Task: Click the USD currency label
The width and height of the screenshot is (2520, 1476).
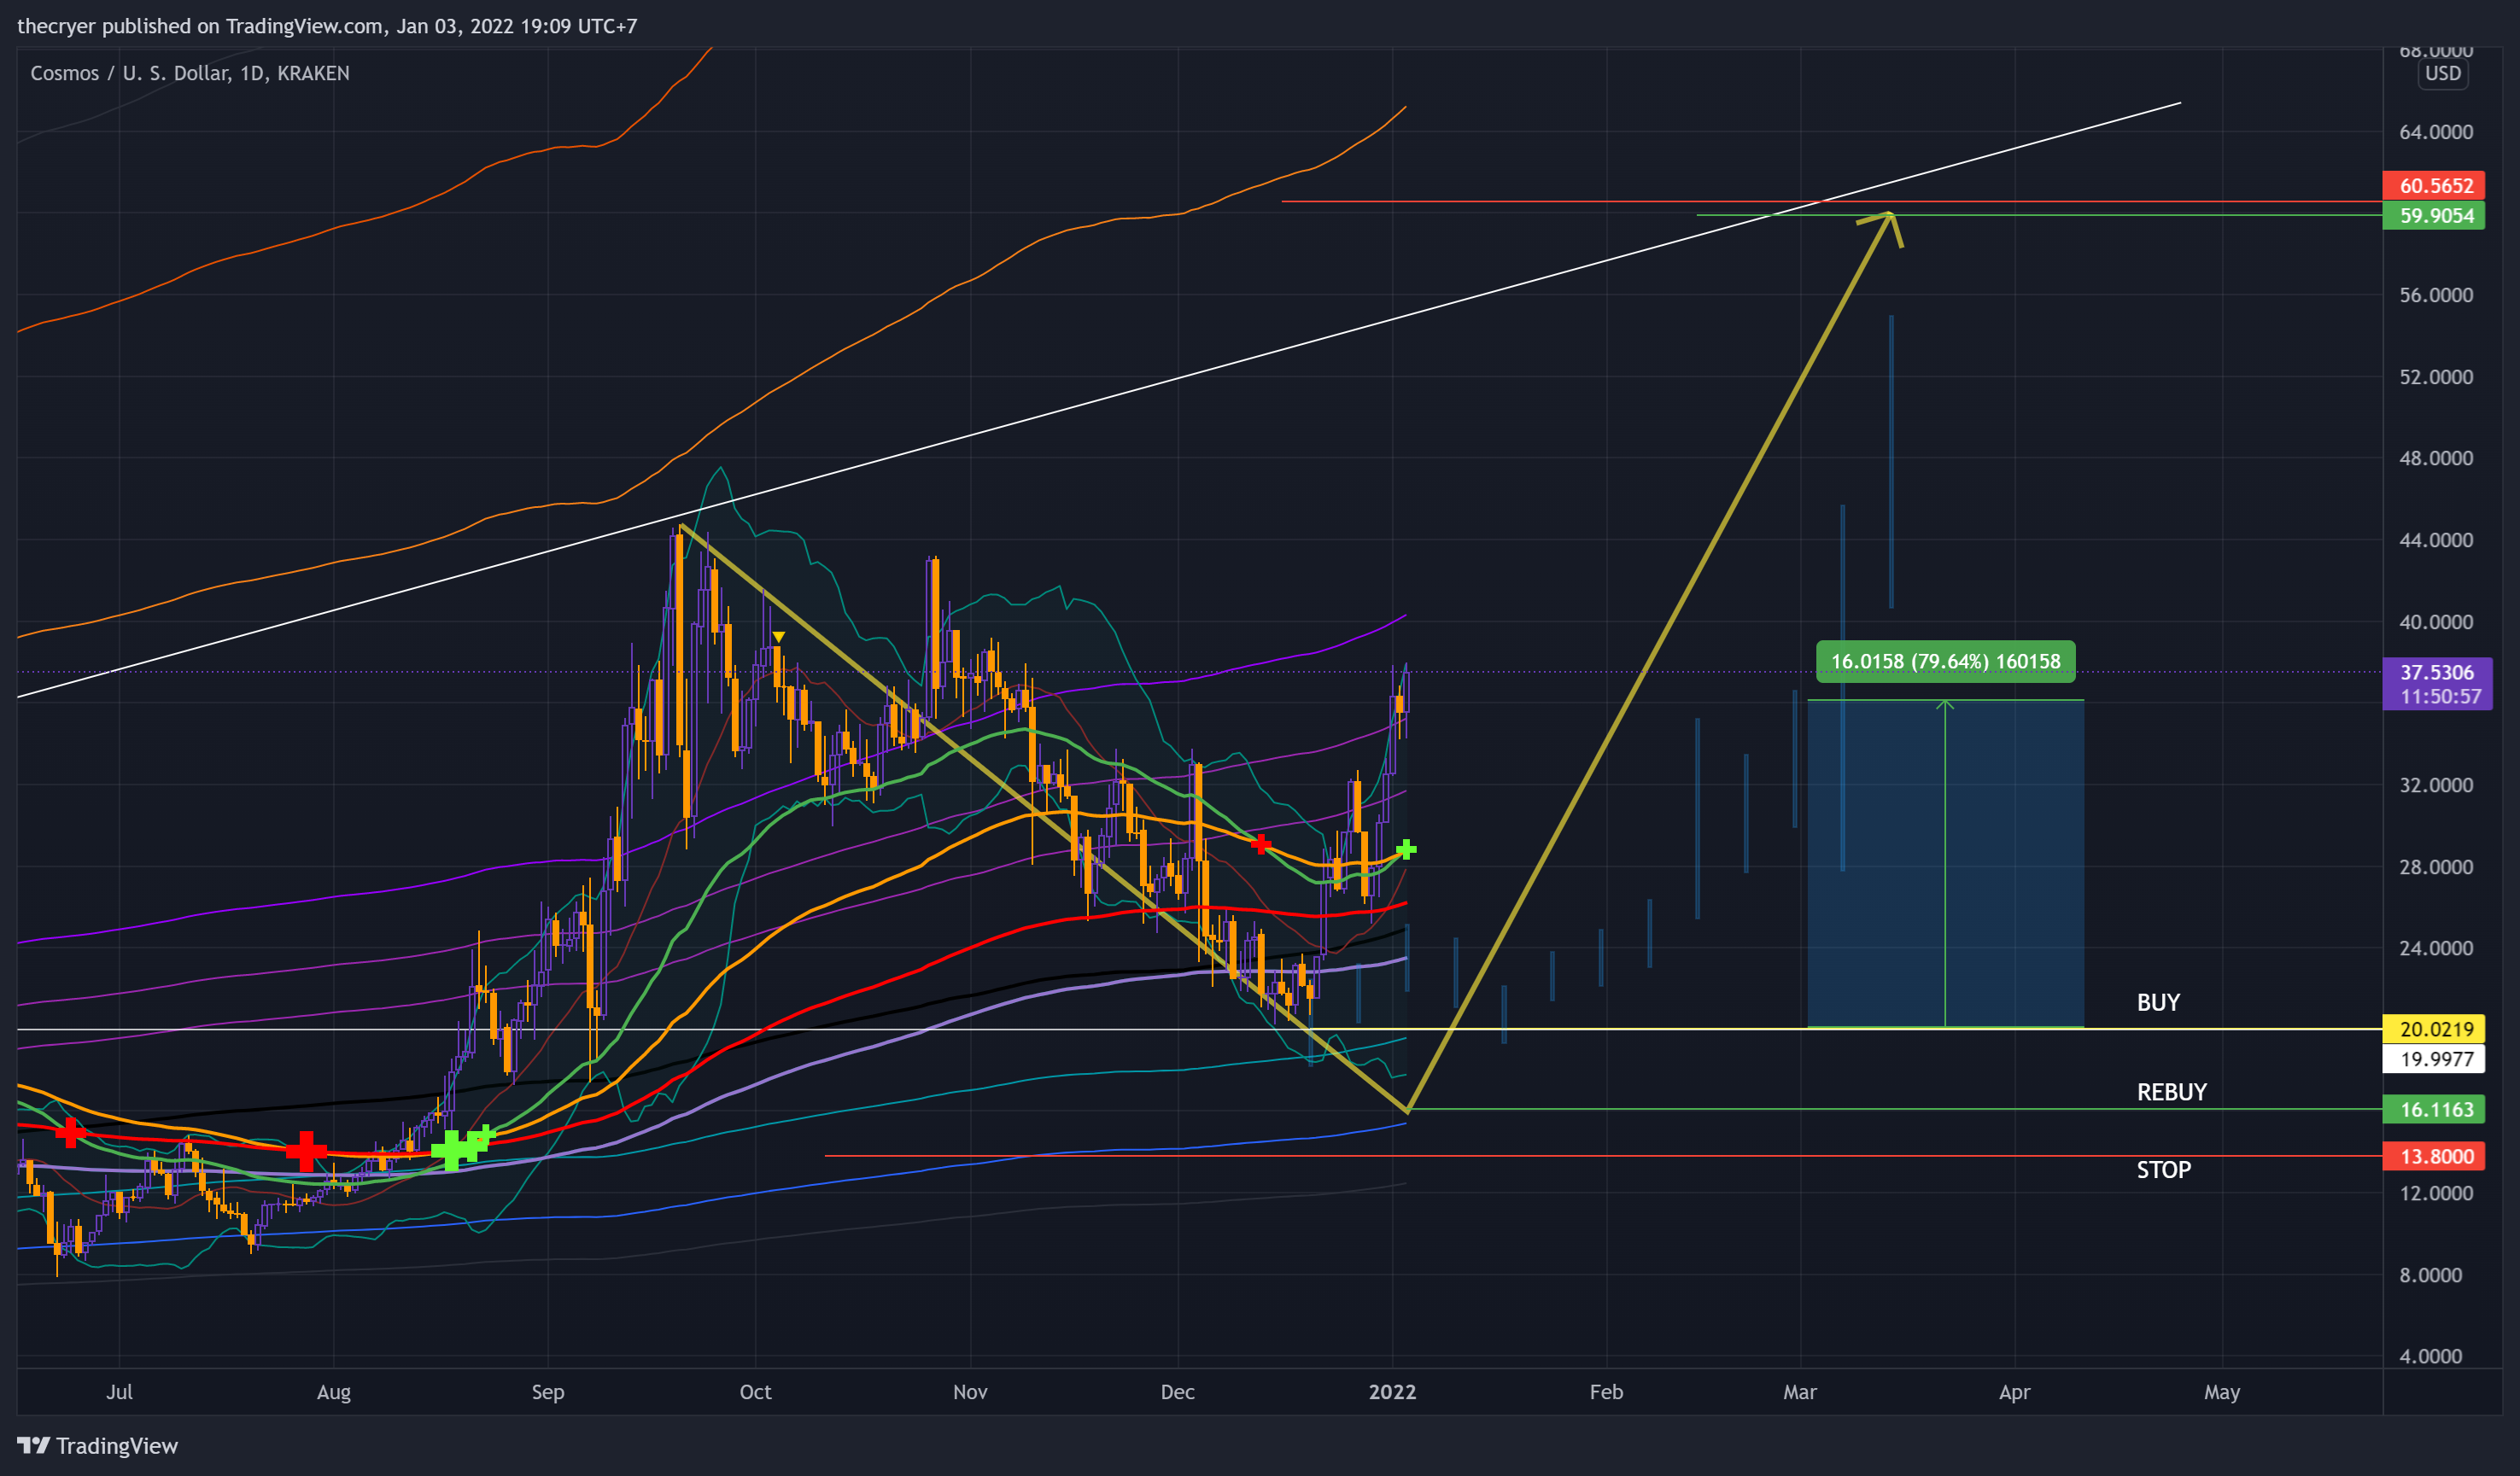Action: click(x=2442, y=73)
